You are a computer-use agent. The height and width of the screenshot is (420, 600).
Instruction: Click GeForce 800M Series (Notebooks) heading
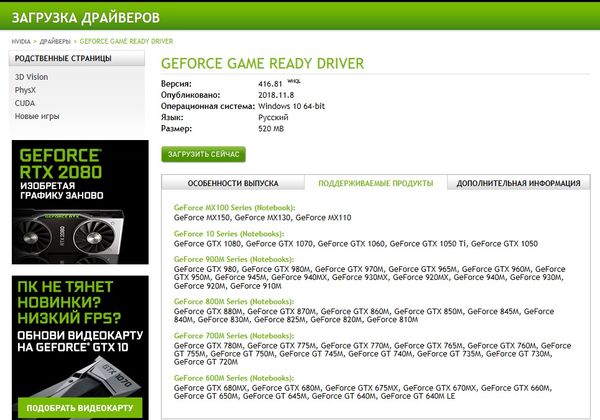(234, 301)
